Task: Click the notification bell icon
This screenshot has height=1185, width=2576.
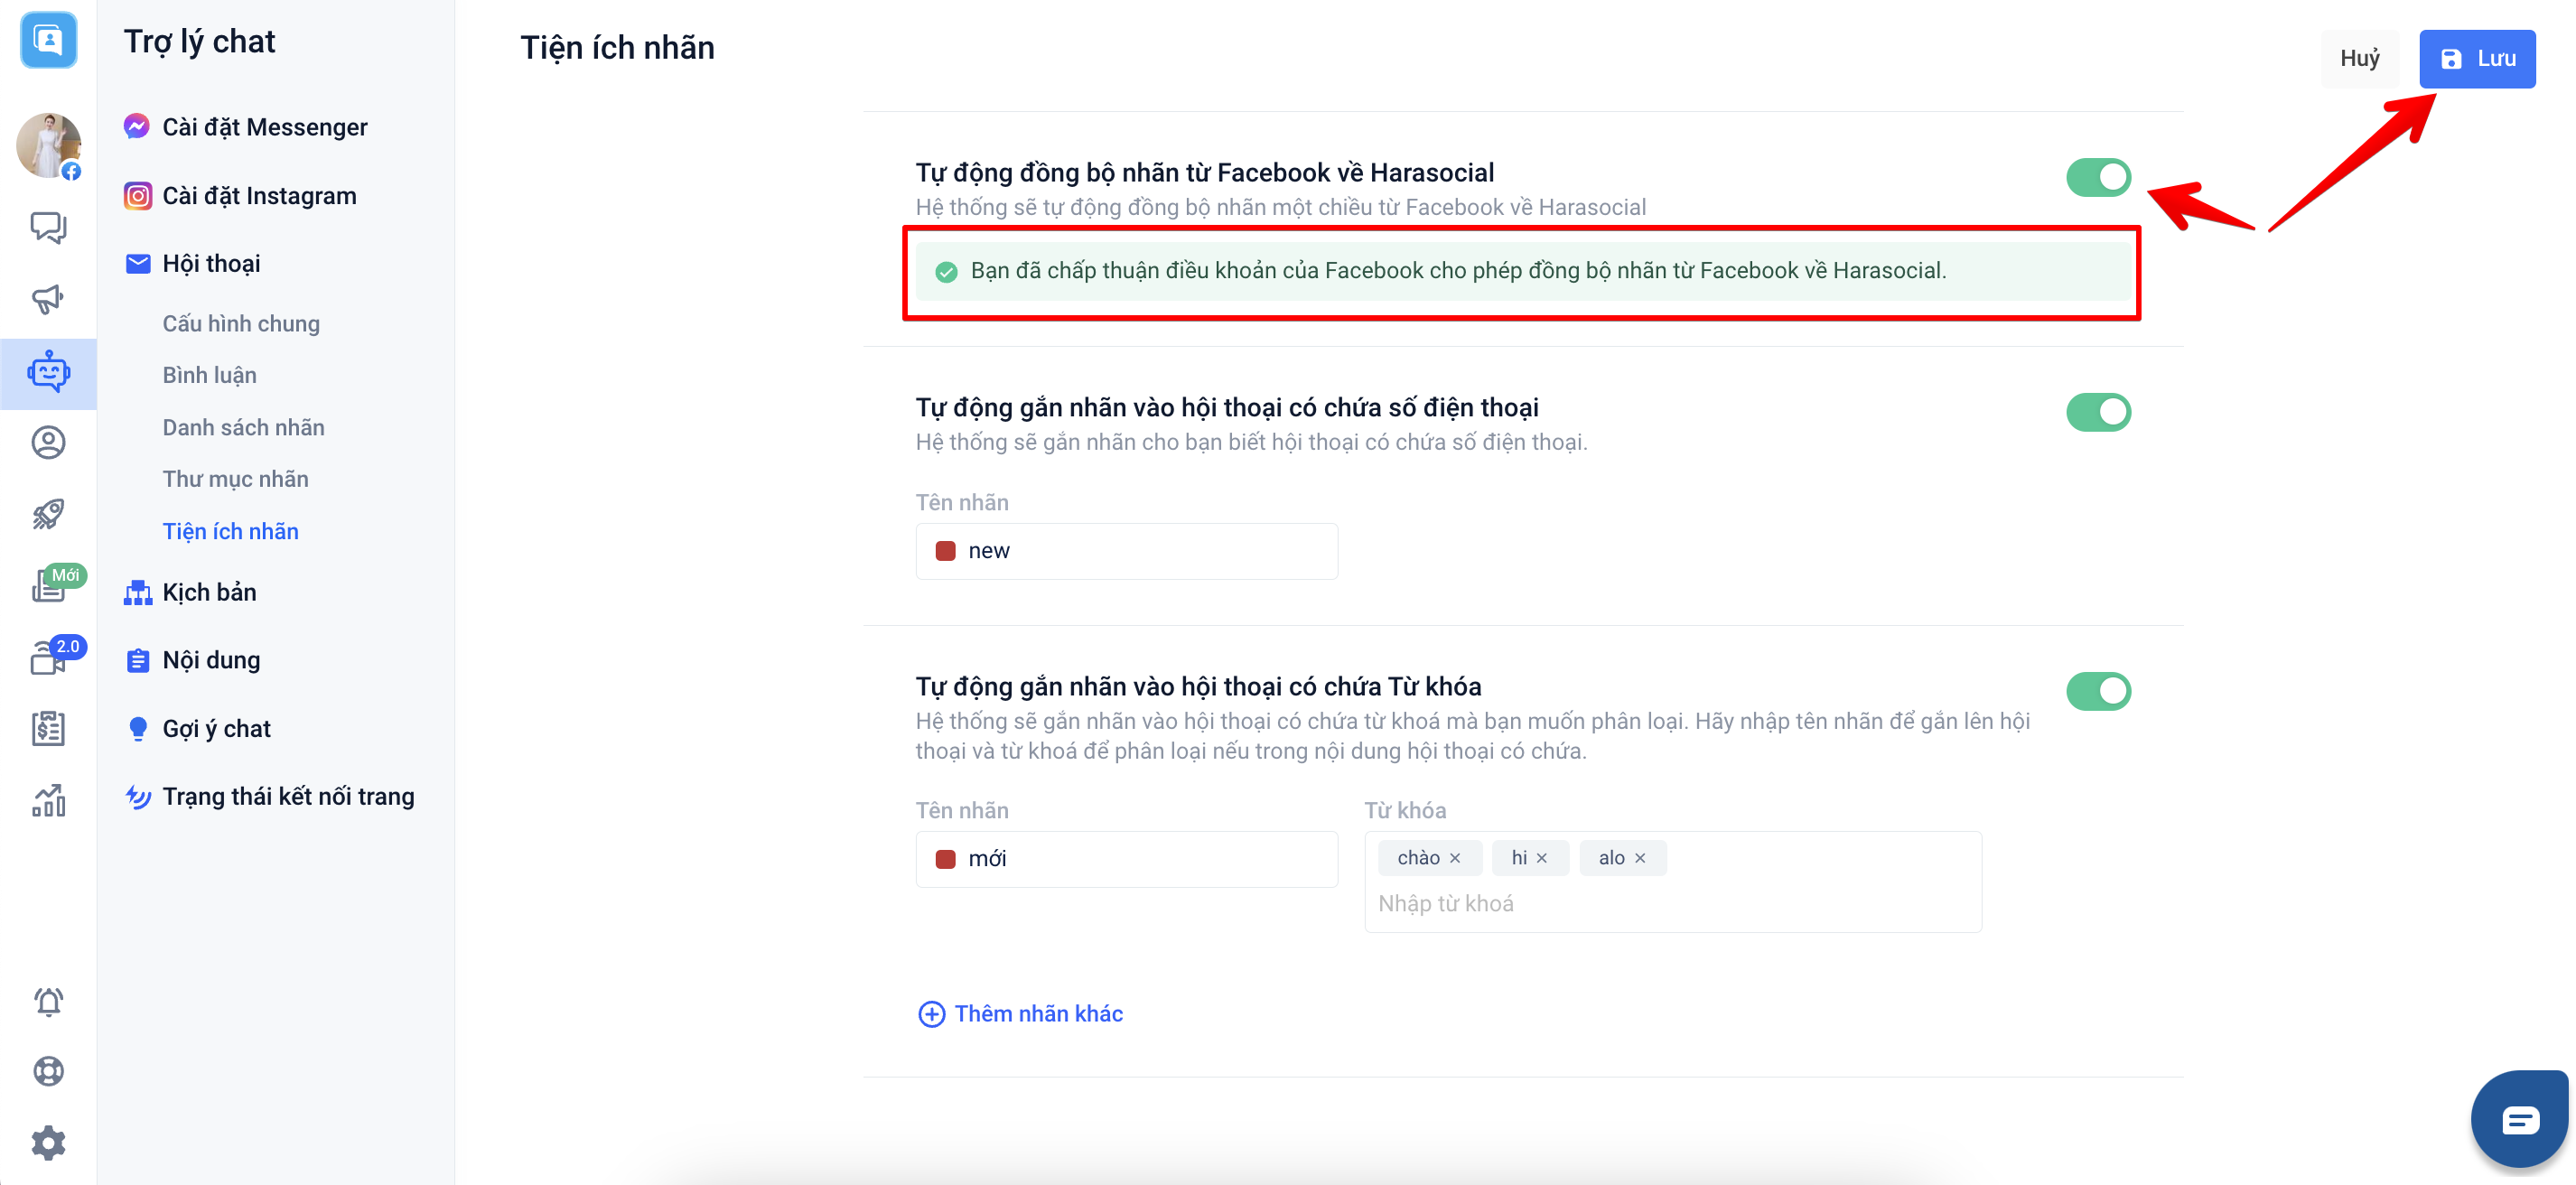Action: tap(48, 1001)
